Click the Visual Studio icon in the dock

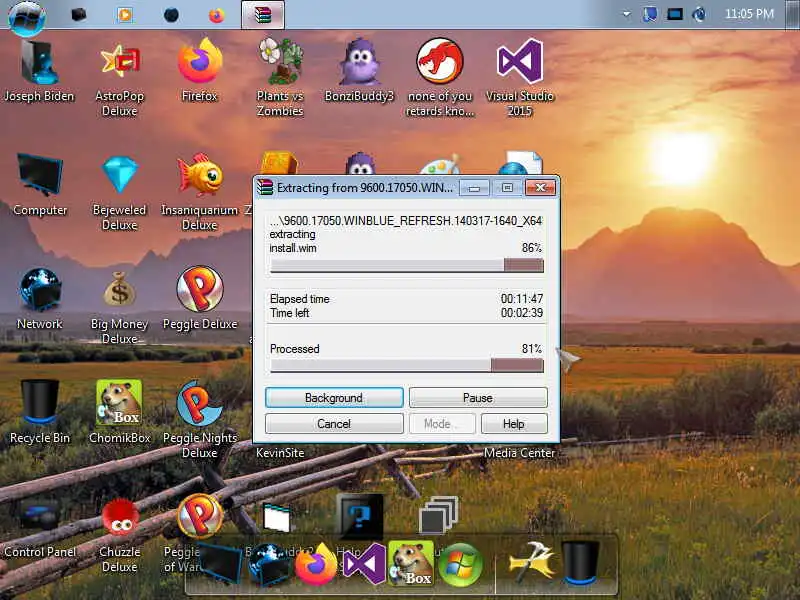coord(365,564)
